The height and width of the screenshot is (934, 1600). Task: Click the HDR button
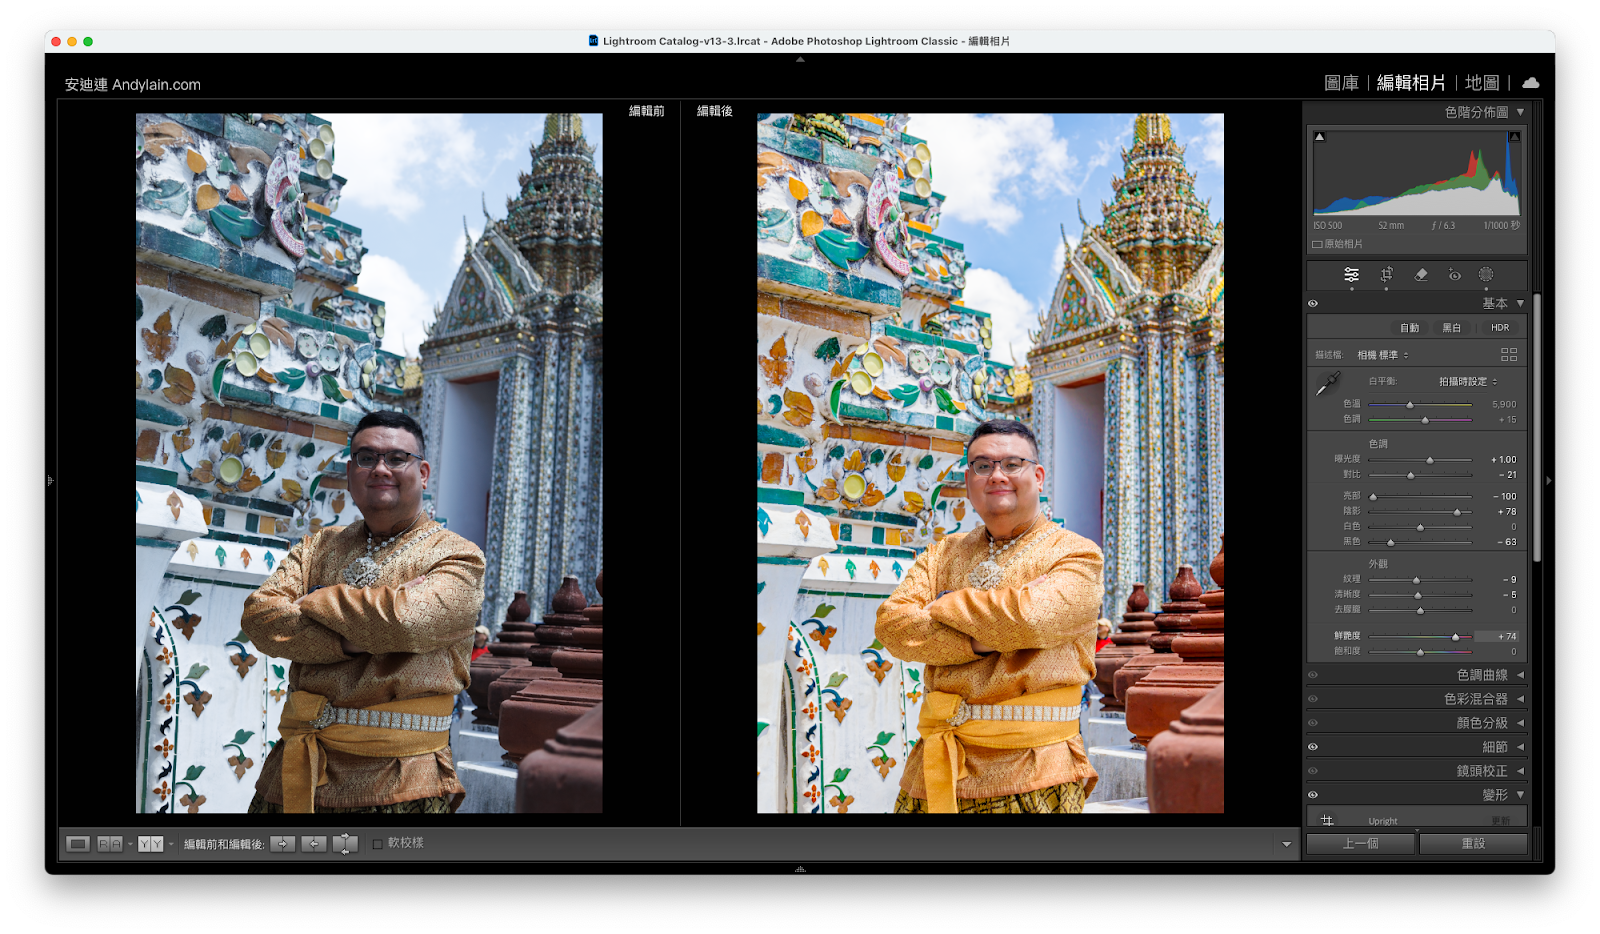click(1500, 328)
